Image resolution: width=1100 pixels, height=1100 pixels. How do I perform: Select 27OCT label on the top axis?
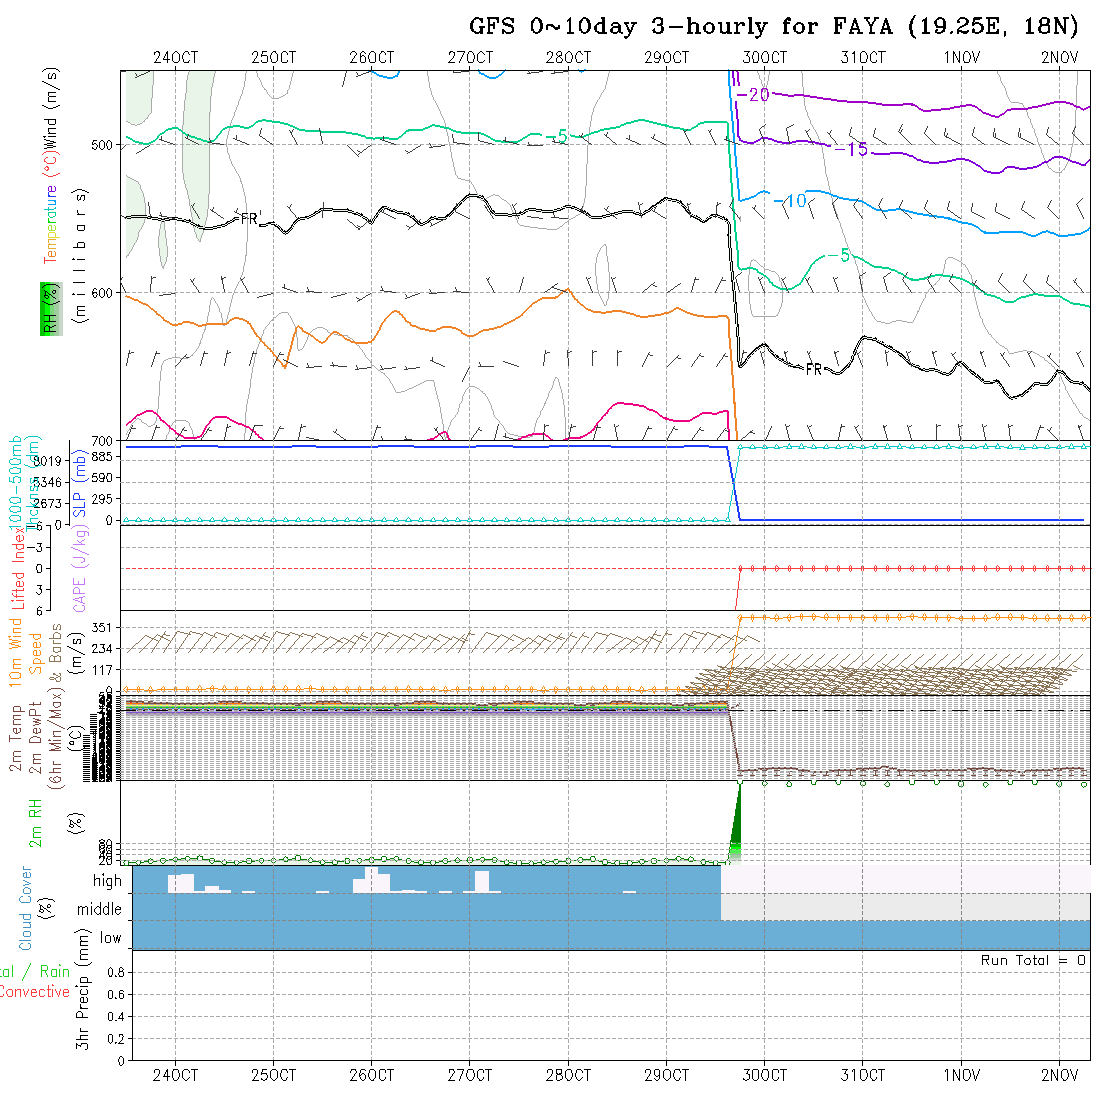(x=470, y=58)
